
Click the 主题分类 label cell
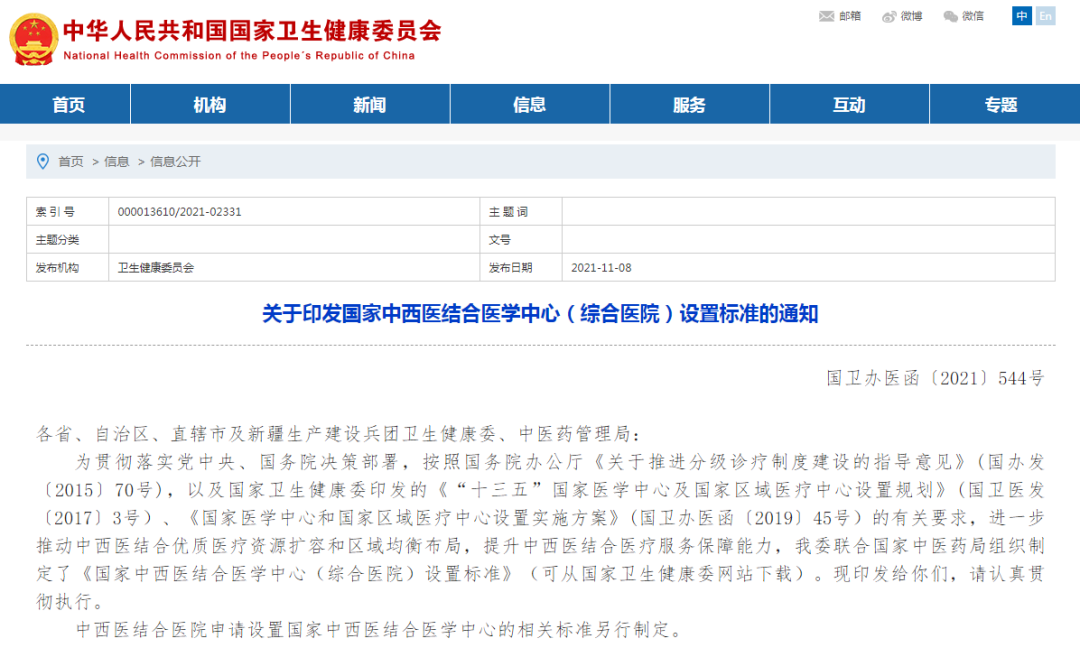(68, 240)
